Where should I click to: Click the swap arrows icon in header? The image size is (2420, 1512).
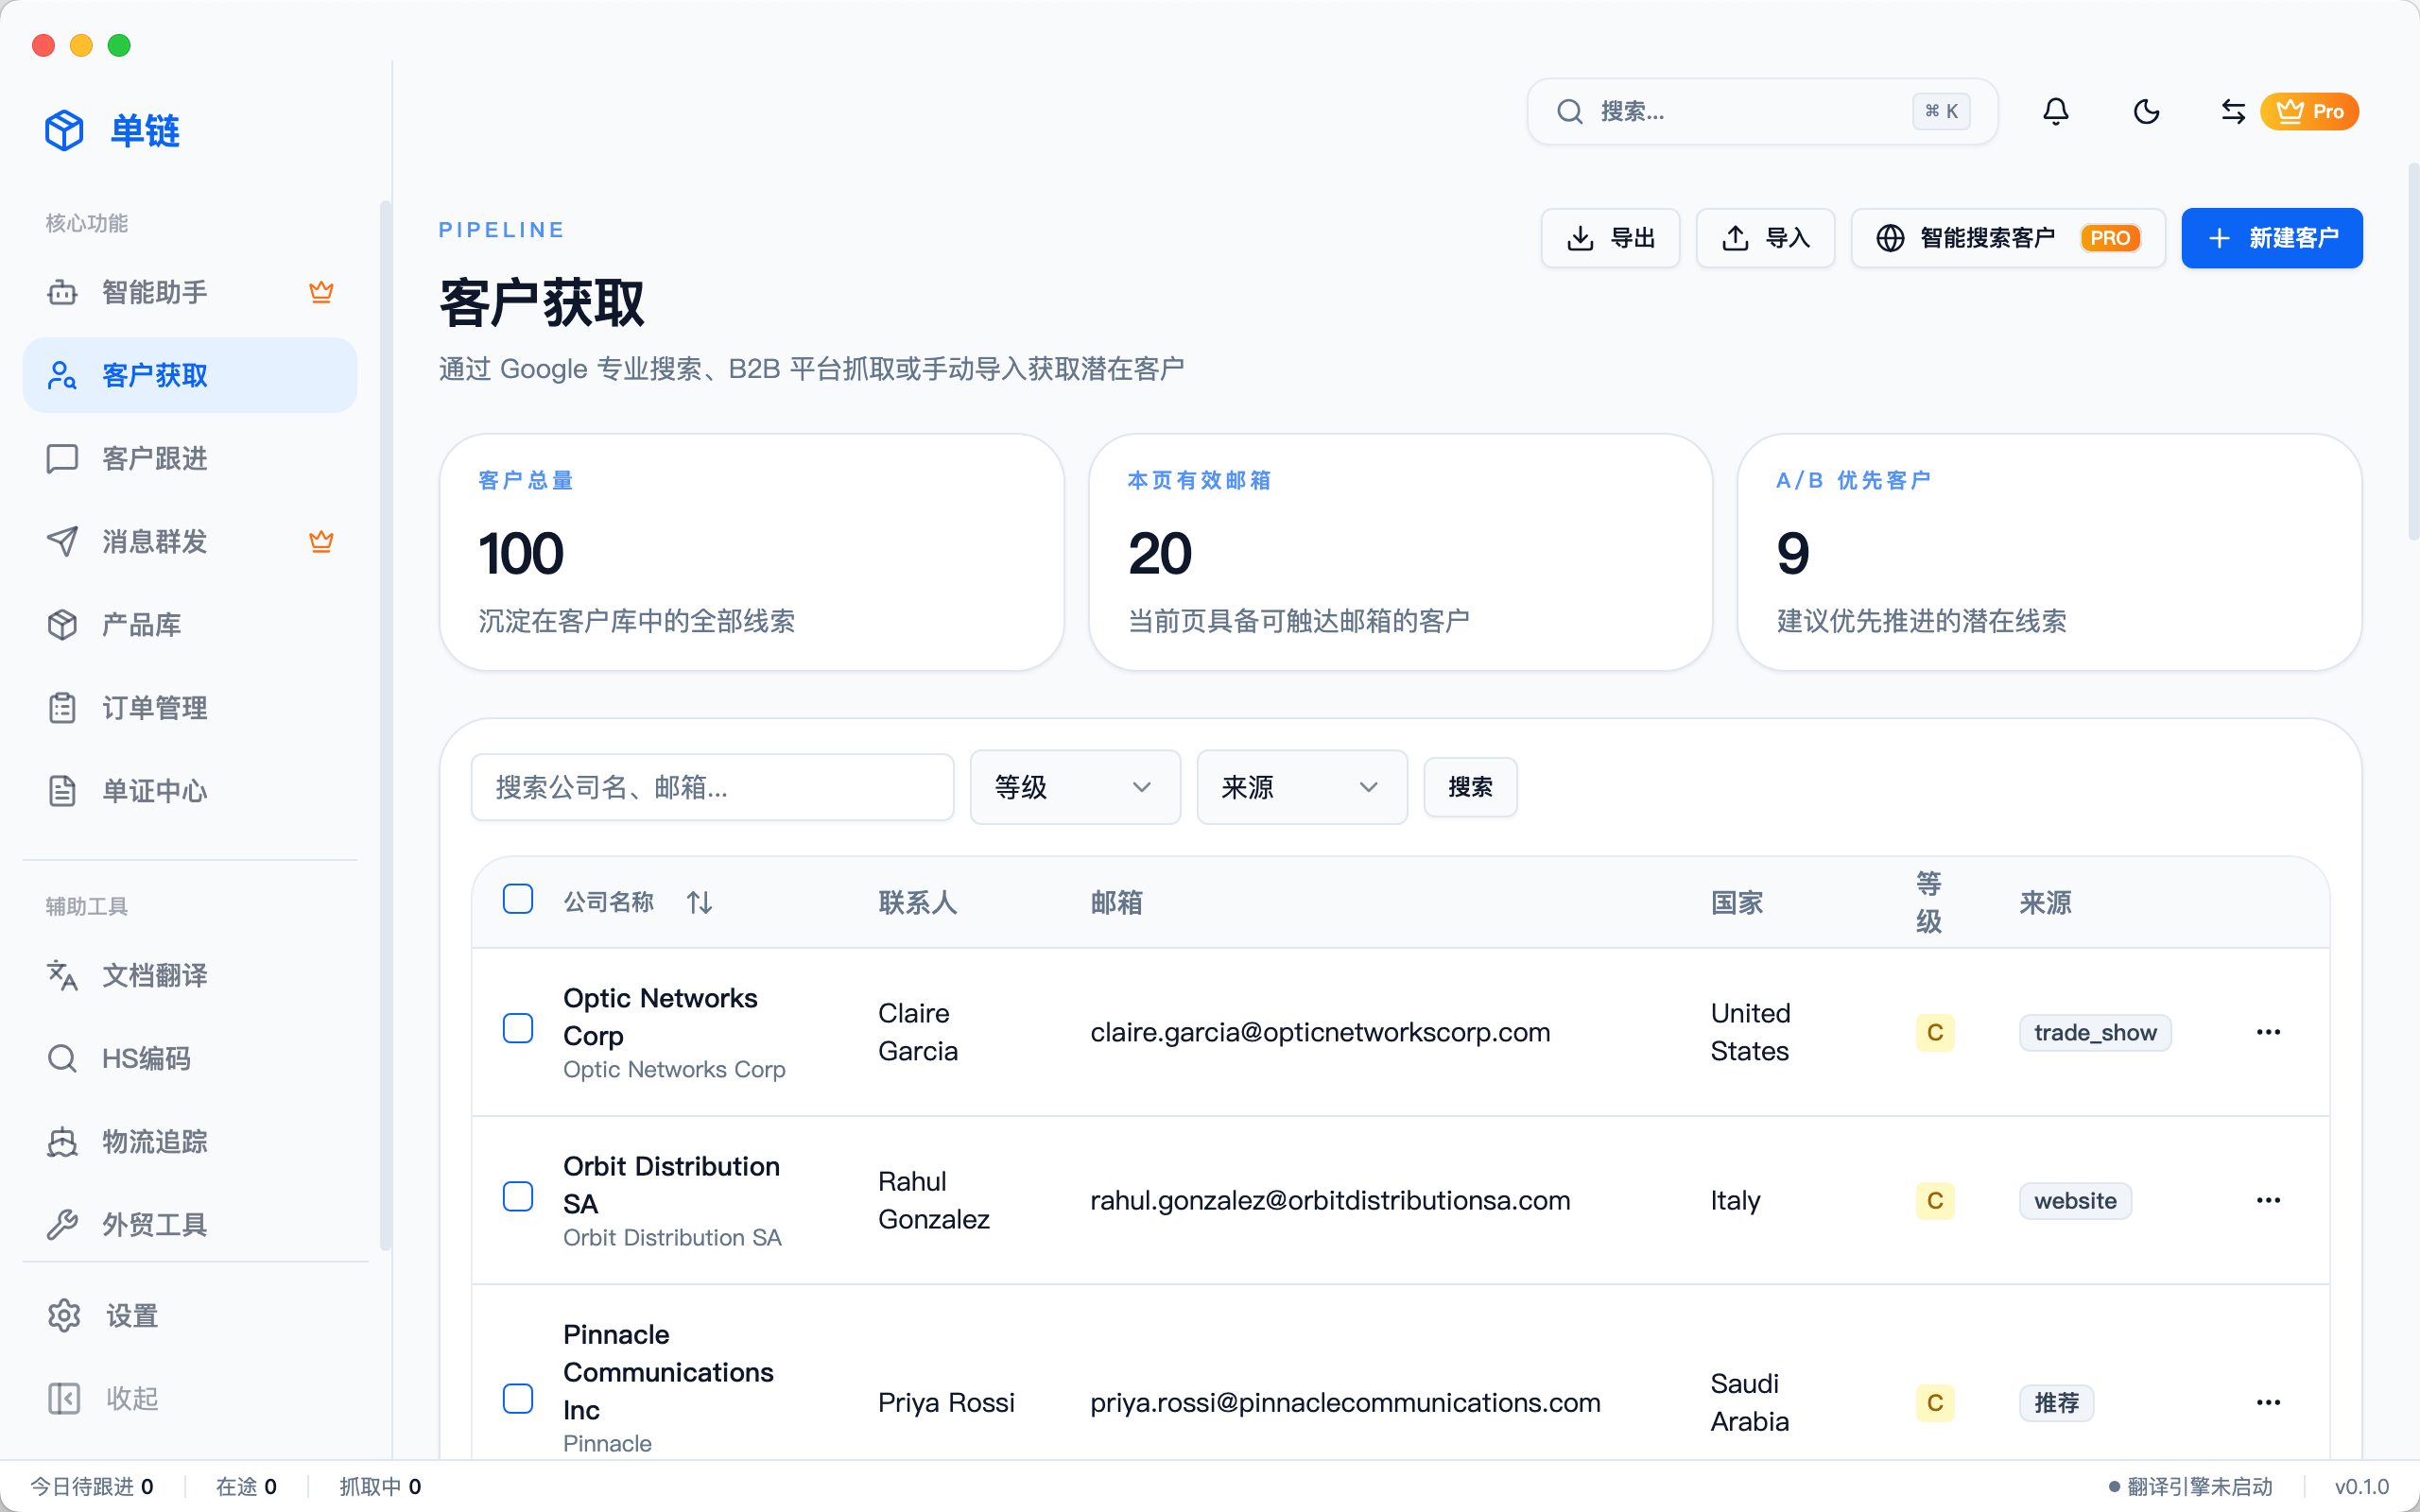(2233, 111)
